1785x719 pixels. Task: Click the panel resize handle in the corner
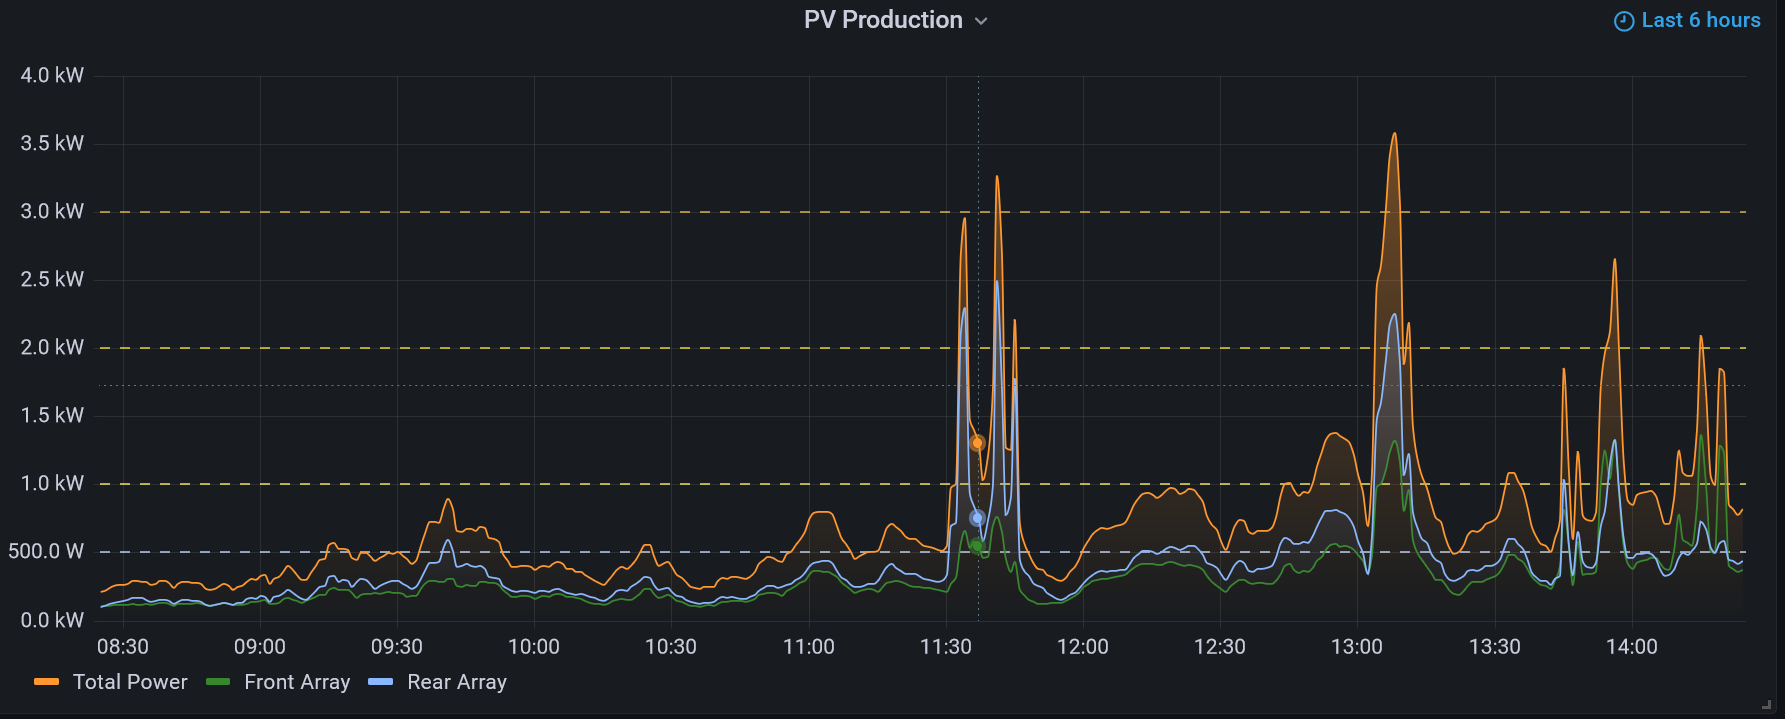pyautogui.click(x=1766, y=705)
